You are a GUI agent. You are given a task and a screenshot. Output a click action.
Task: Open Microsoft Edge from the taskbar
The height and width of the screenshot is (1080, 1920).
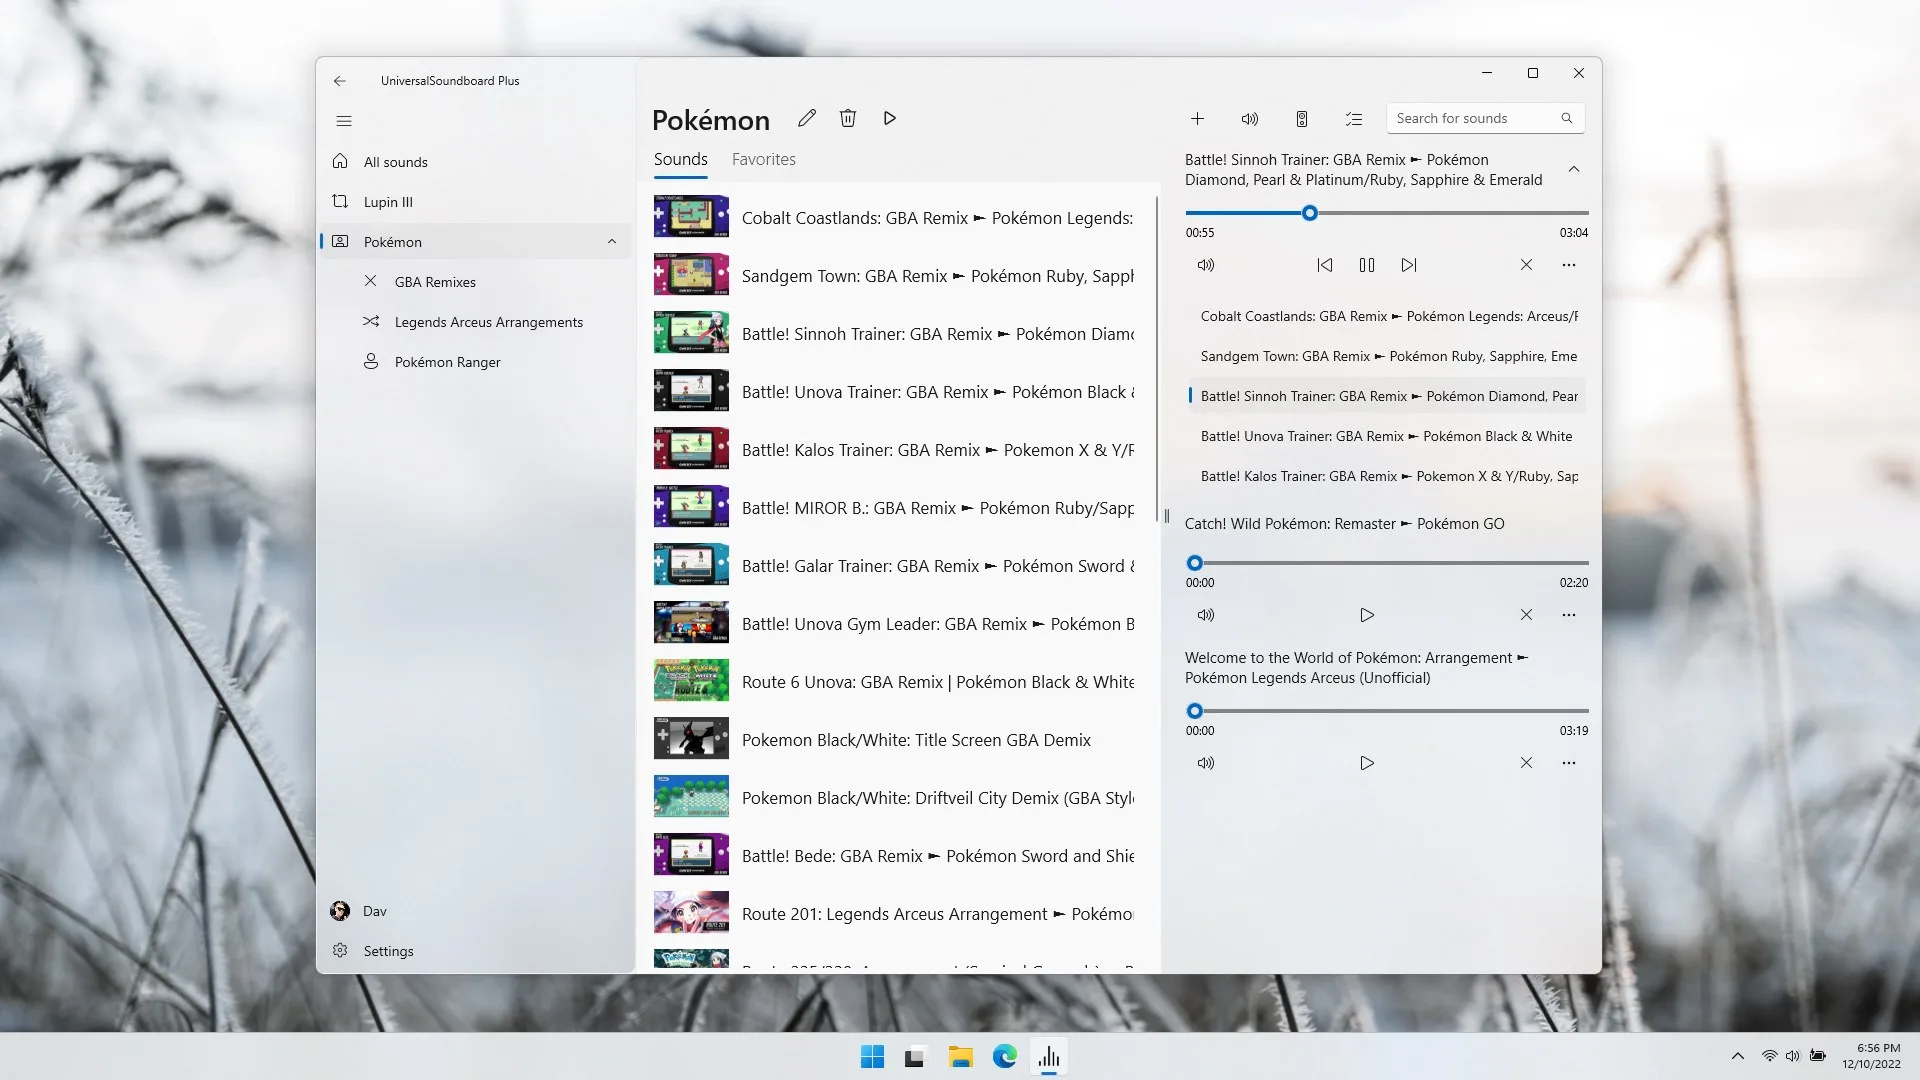pyautogui.click(x=1005, y=1057)
